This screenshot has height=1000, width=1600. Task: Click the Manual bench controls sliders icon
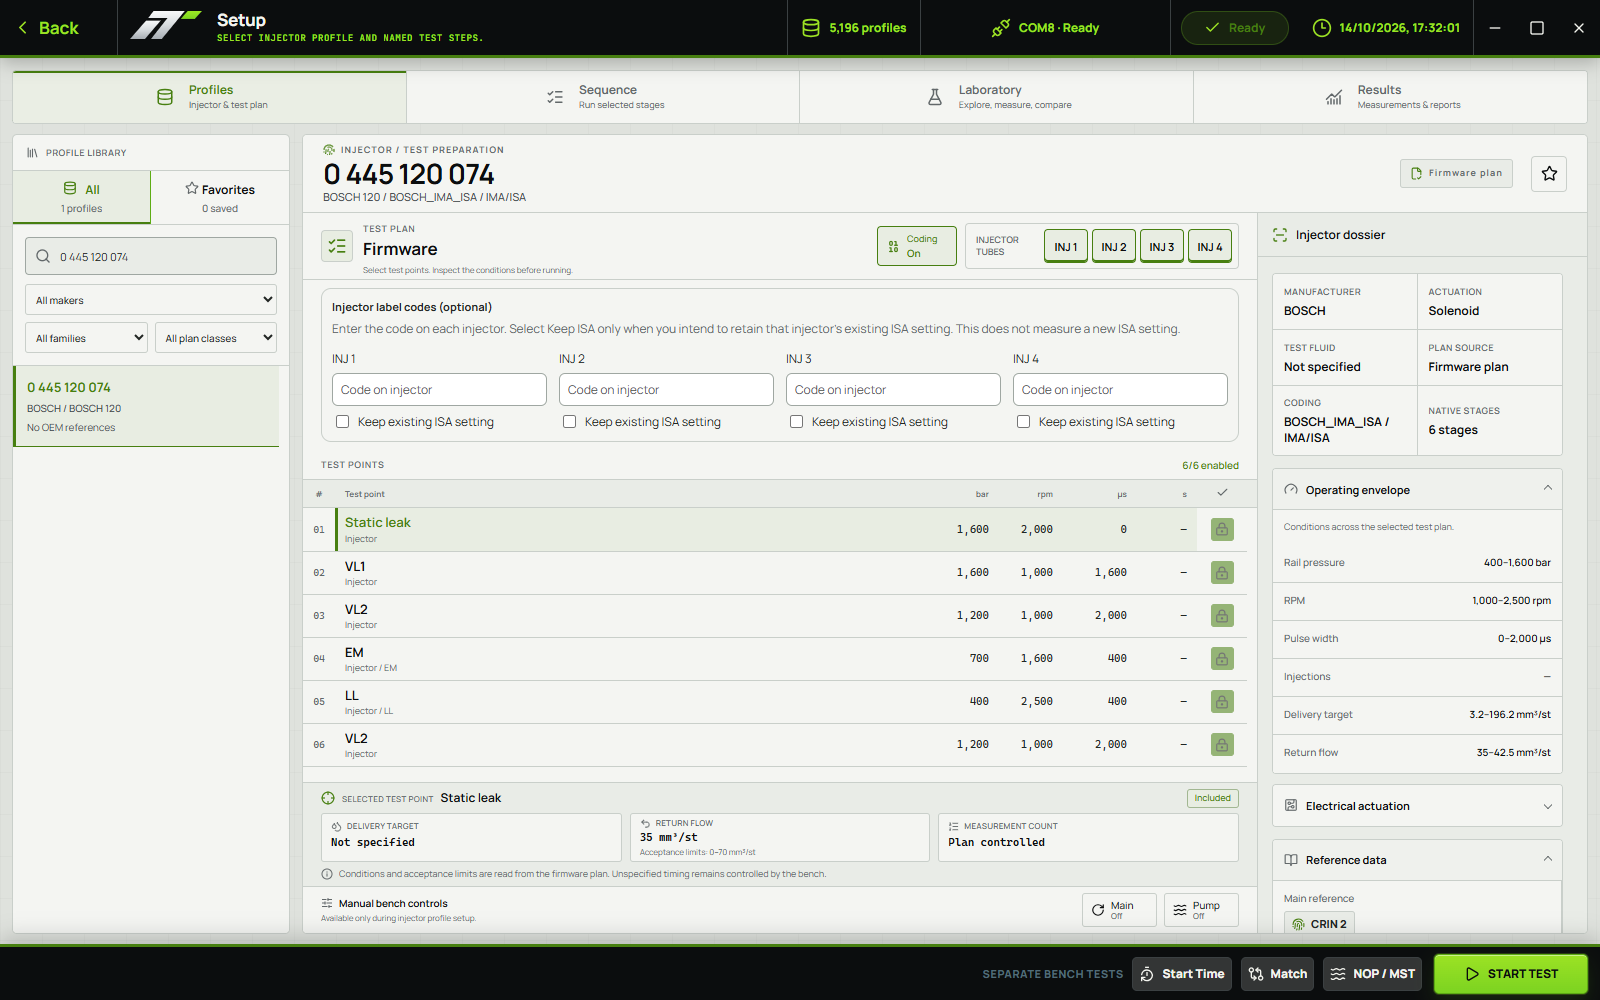[x=327, y=903]
